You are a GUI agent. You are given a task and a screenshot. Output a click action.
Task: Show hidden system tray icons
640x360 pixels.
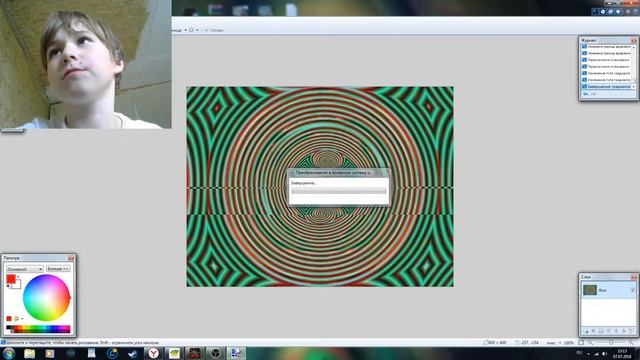click(589, 354)
